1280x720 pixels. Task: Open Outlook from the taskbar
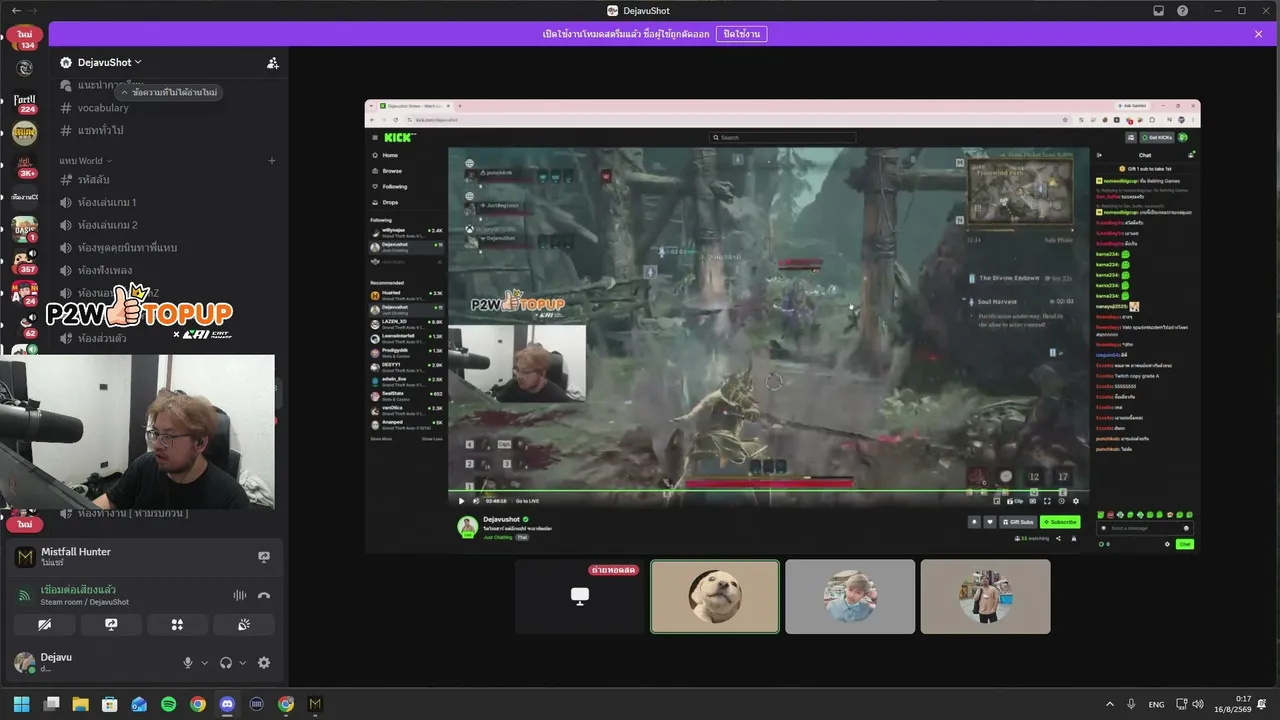(x=139, y=704)
